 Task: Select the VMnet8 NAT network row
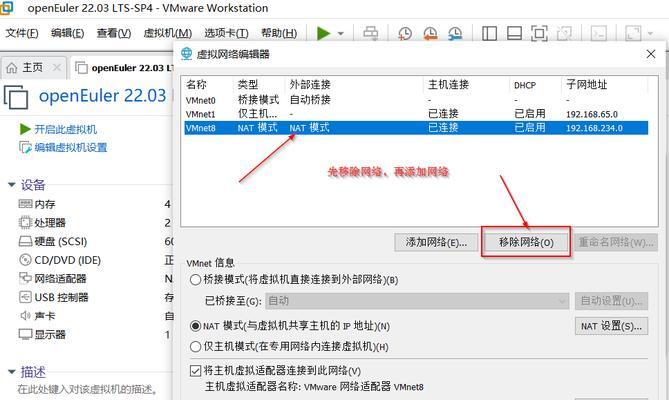pyautogui.click(x=416, y=128)
